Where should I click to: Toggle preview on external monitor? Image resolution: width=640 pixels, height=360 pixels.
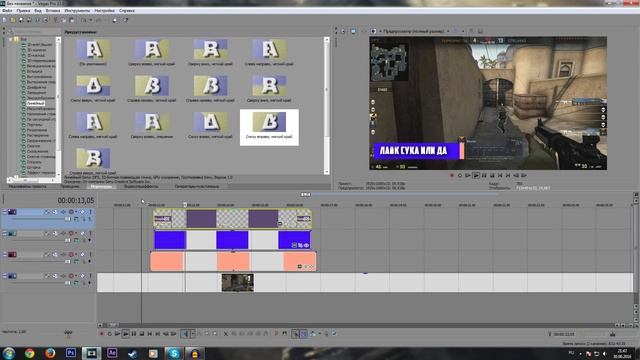[x=353, y=31]
